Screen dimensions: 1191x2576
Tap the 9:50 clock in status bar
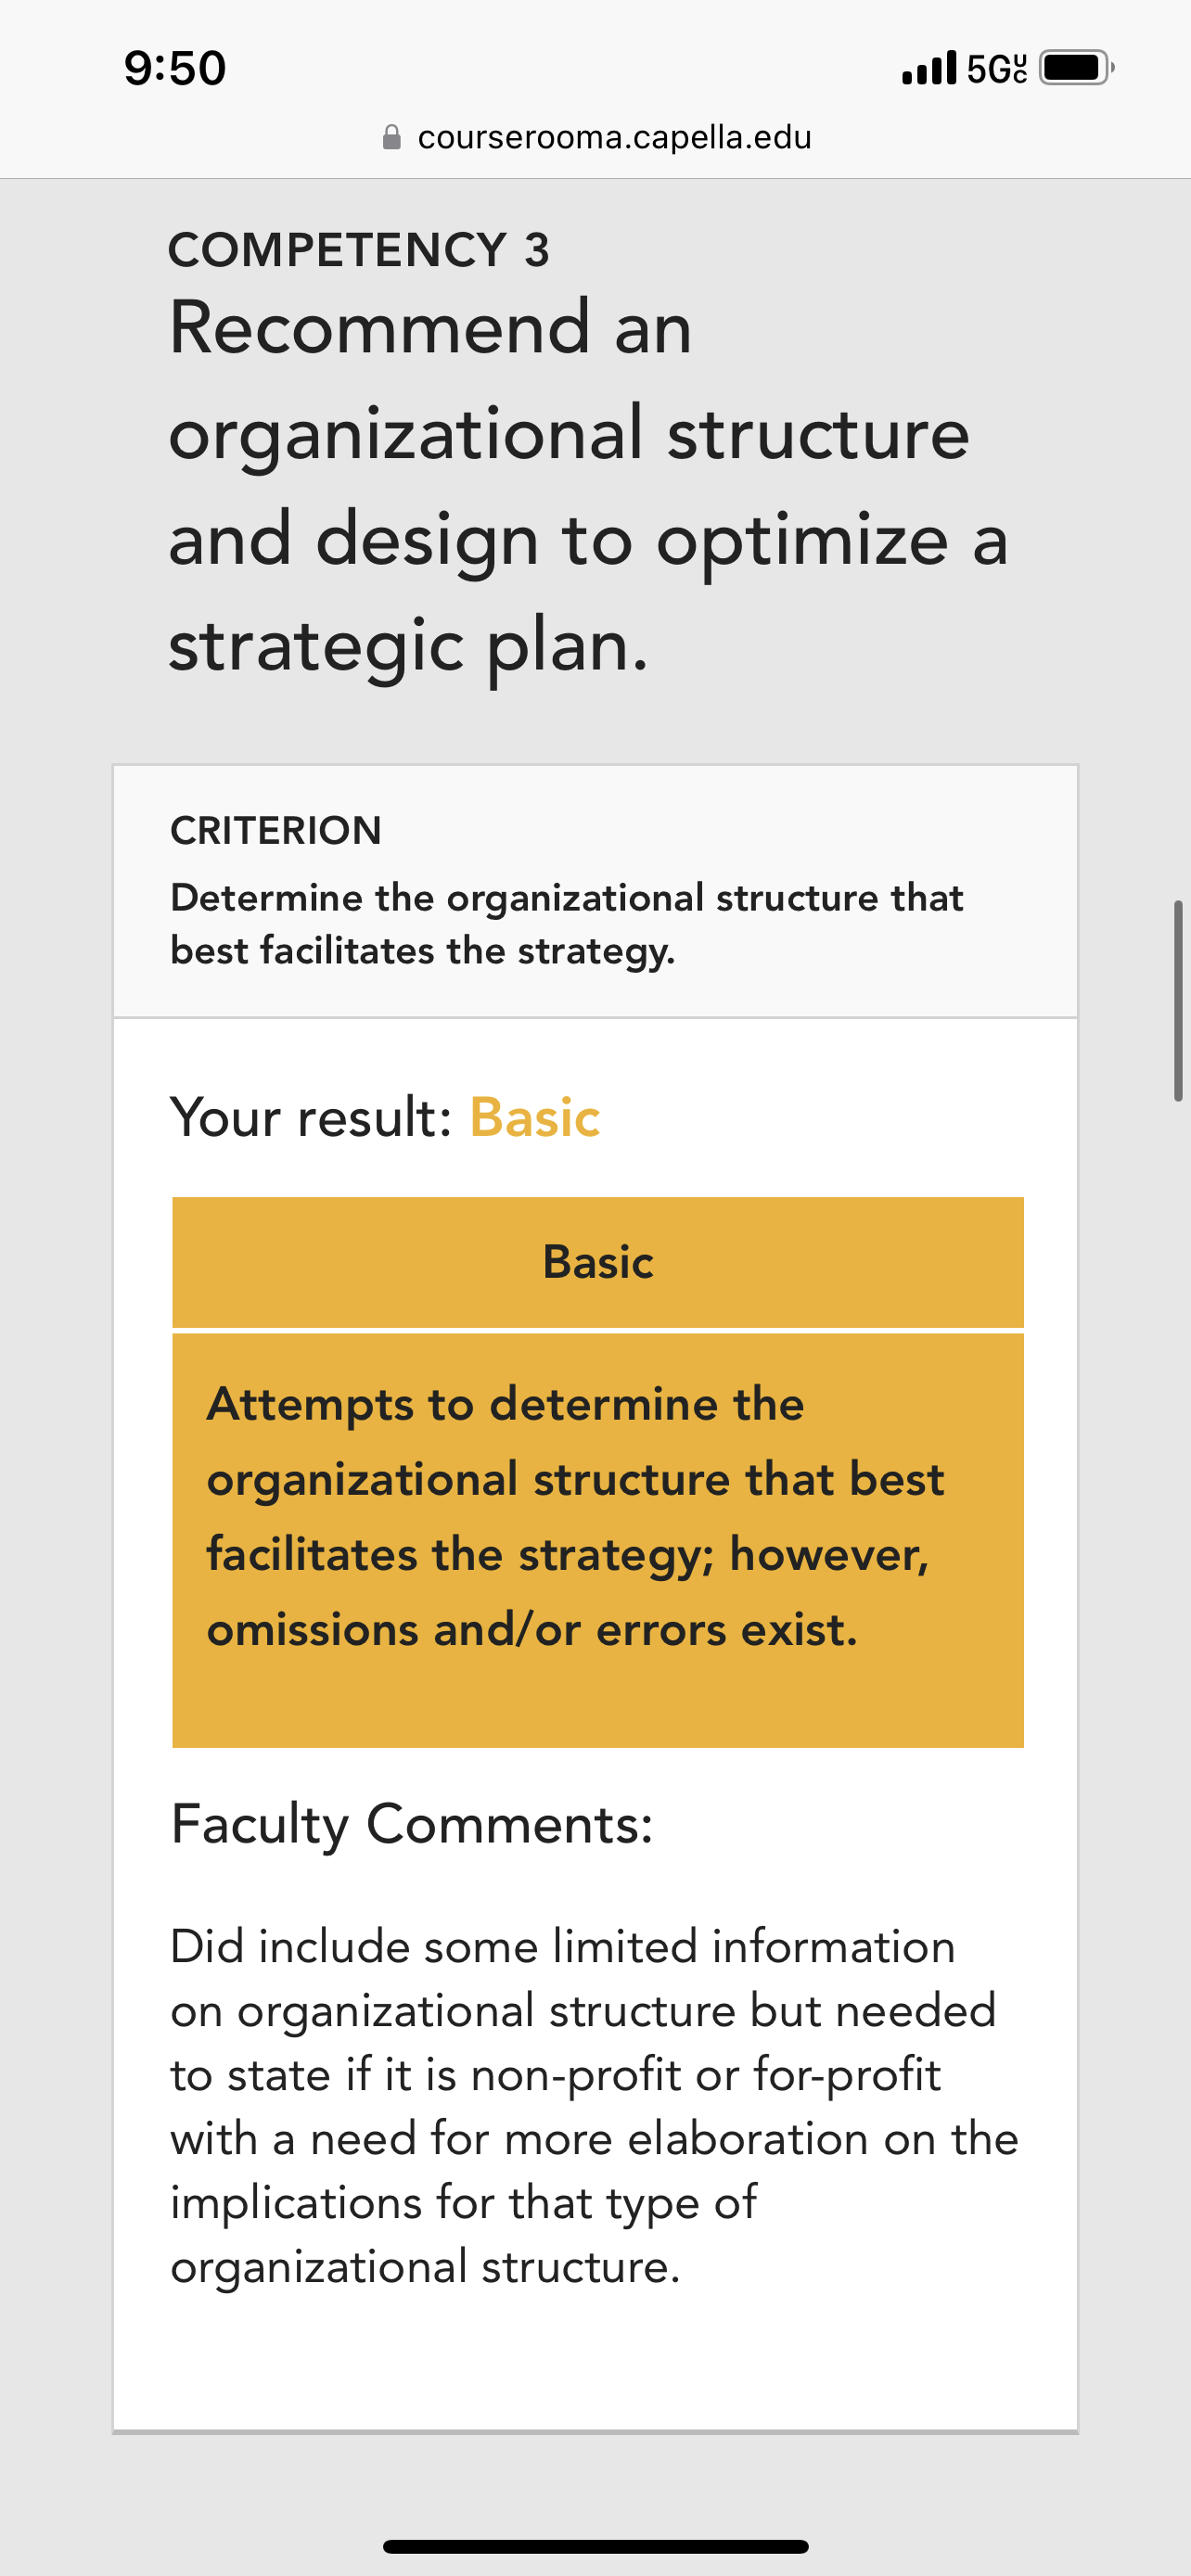coord(175,68)
